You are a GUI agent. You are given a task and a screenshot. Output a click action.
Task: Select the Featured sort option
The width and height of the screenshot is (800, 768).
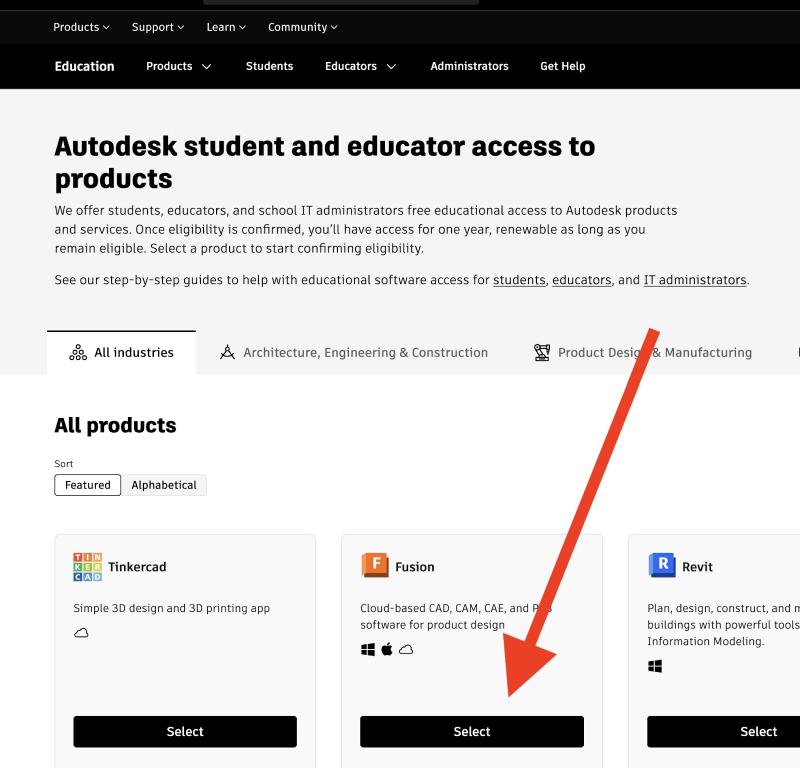(87, 485)
